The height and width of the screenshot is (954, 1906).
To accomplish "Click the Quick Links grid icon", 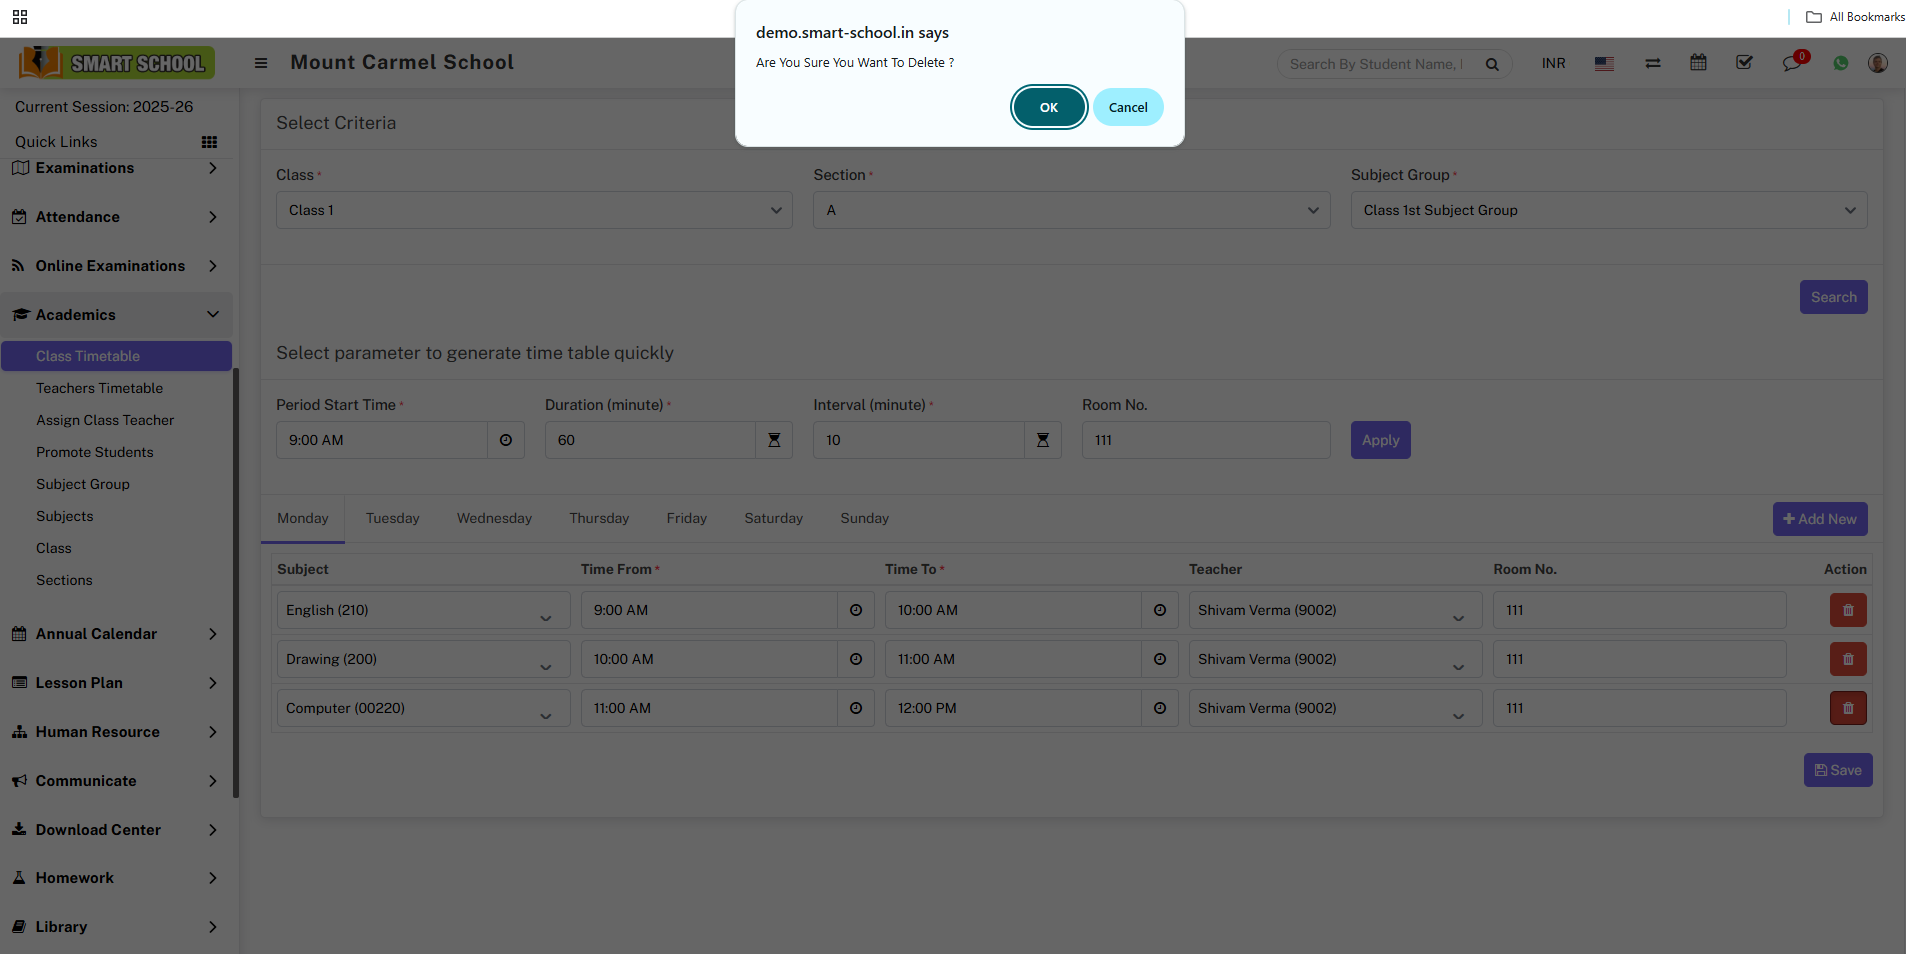I will (209, 142).
